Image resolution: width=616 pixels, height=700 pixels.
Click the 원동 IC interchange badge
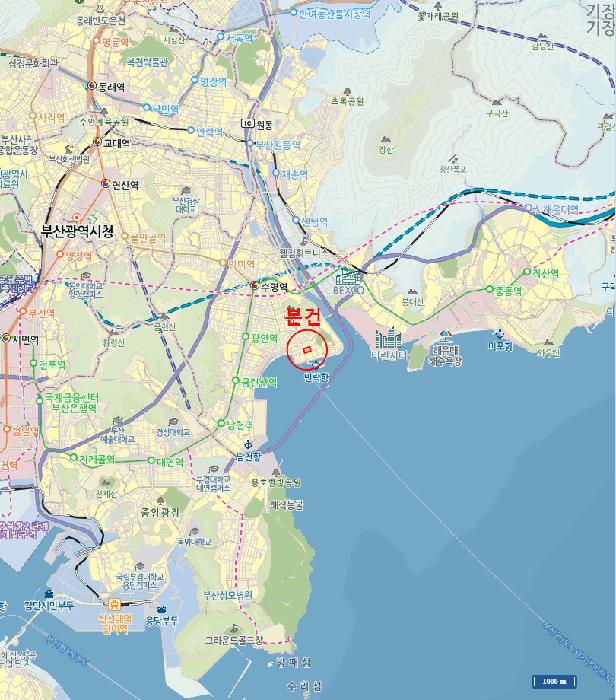coord(247,123)
